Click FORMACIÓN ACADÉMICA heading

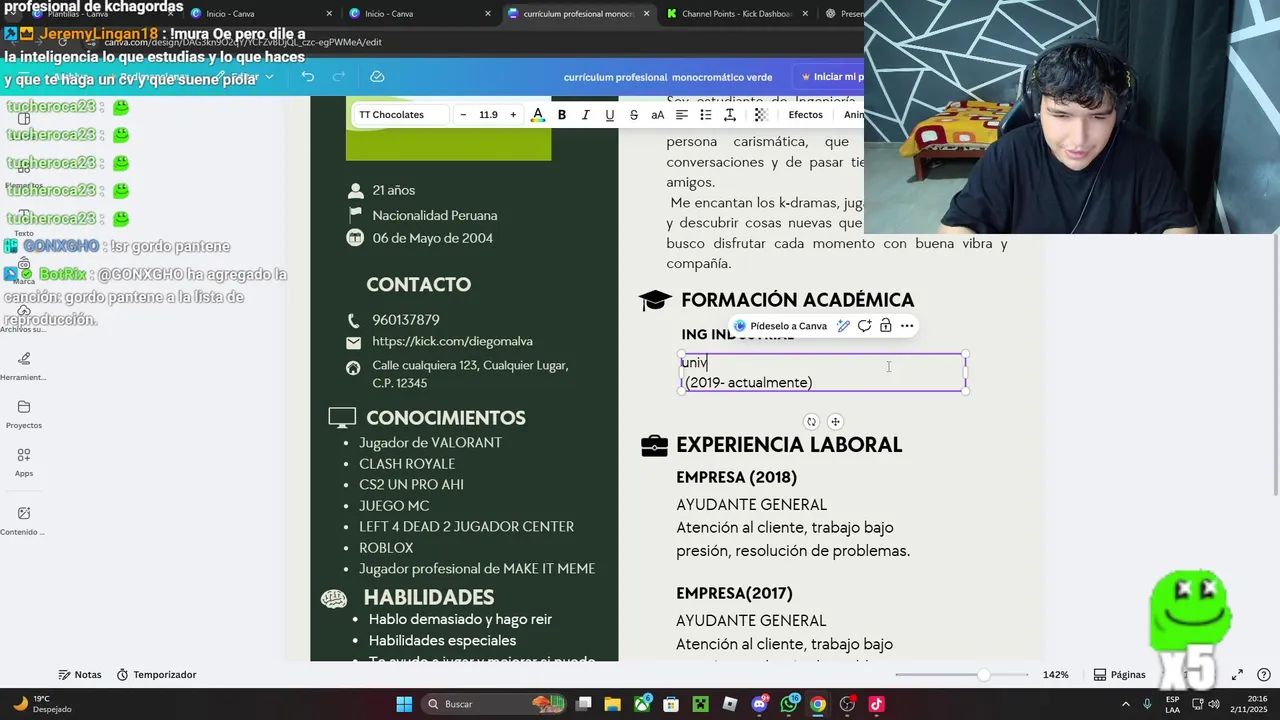coord(797,300)
